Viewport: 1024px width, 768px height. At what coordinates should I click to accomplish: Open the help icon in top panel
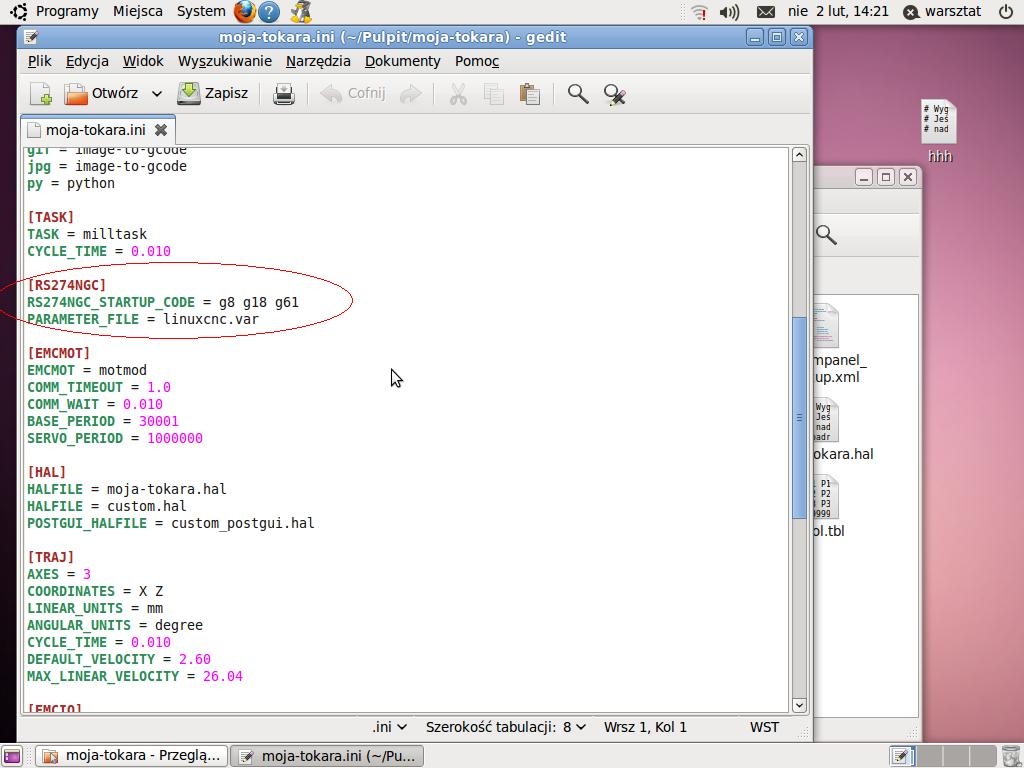(x=269, y=12)
